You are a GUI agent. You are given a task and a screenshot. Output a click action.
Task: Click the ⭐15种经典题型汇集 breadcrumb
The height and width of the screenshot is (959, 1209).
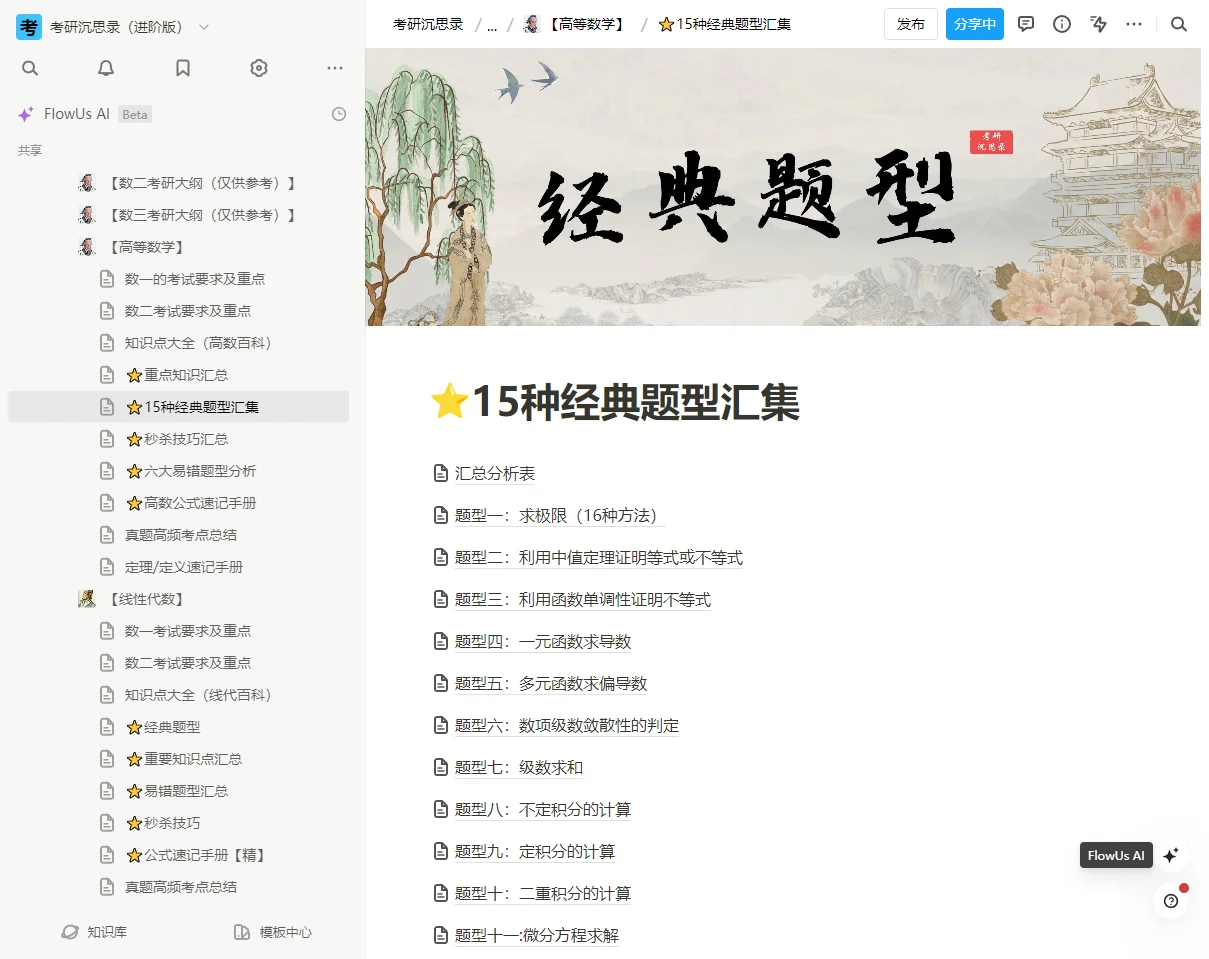[x=725, y=24]
